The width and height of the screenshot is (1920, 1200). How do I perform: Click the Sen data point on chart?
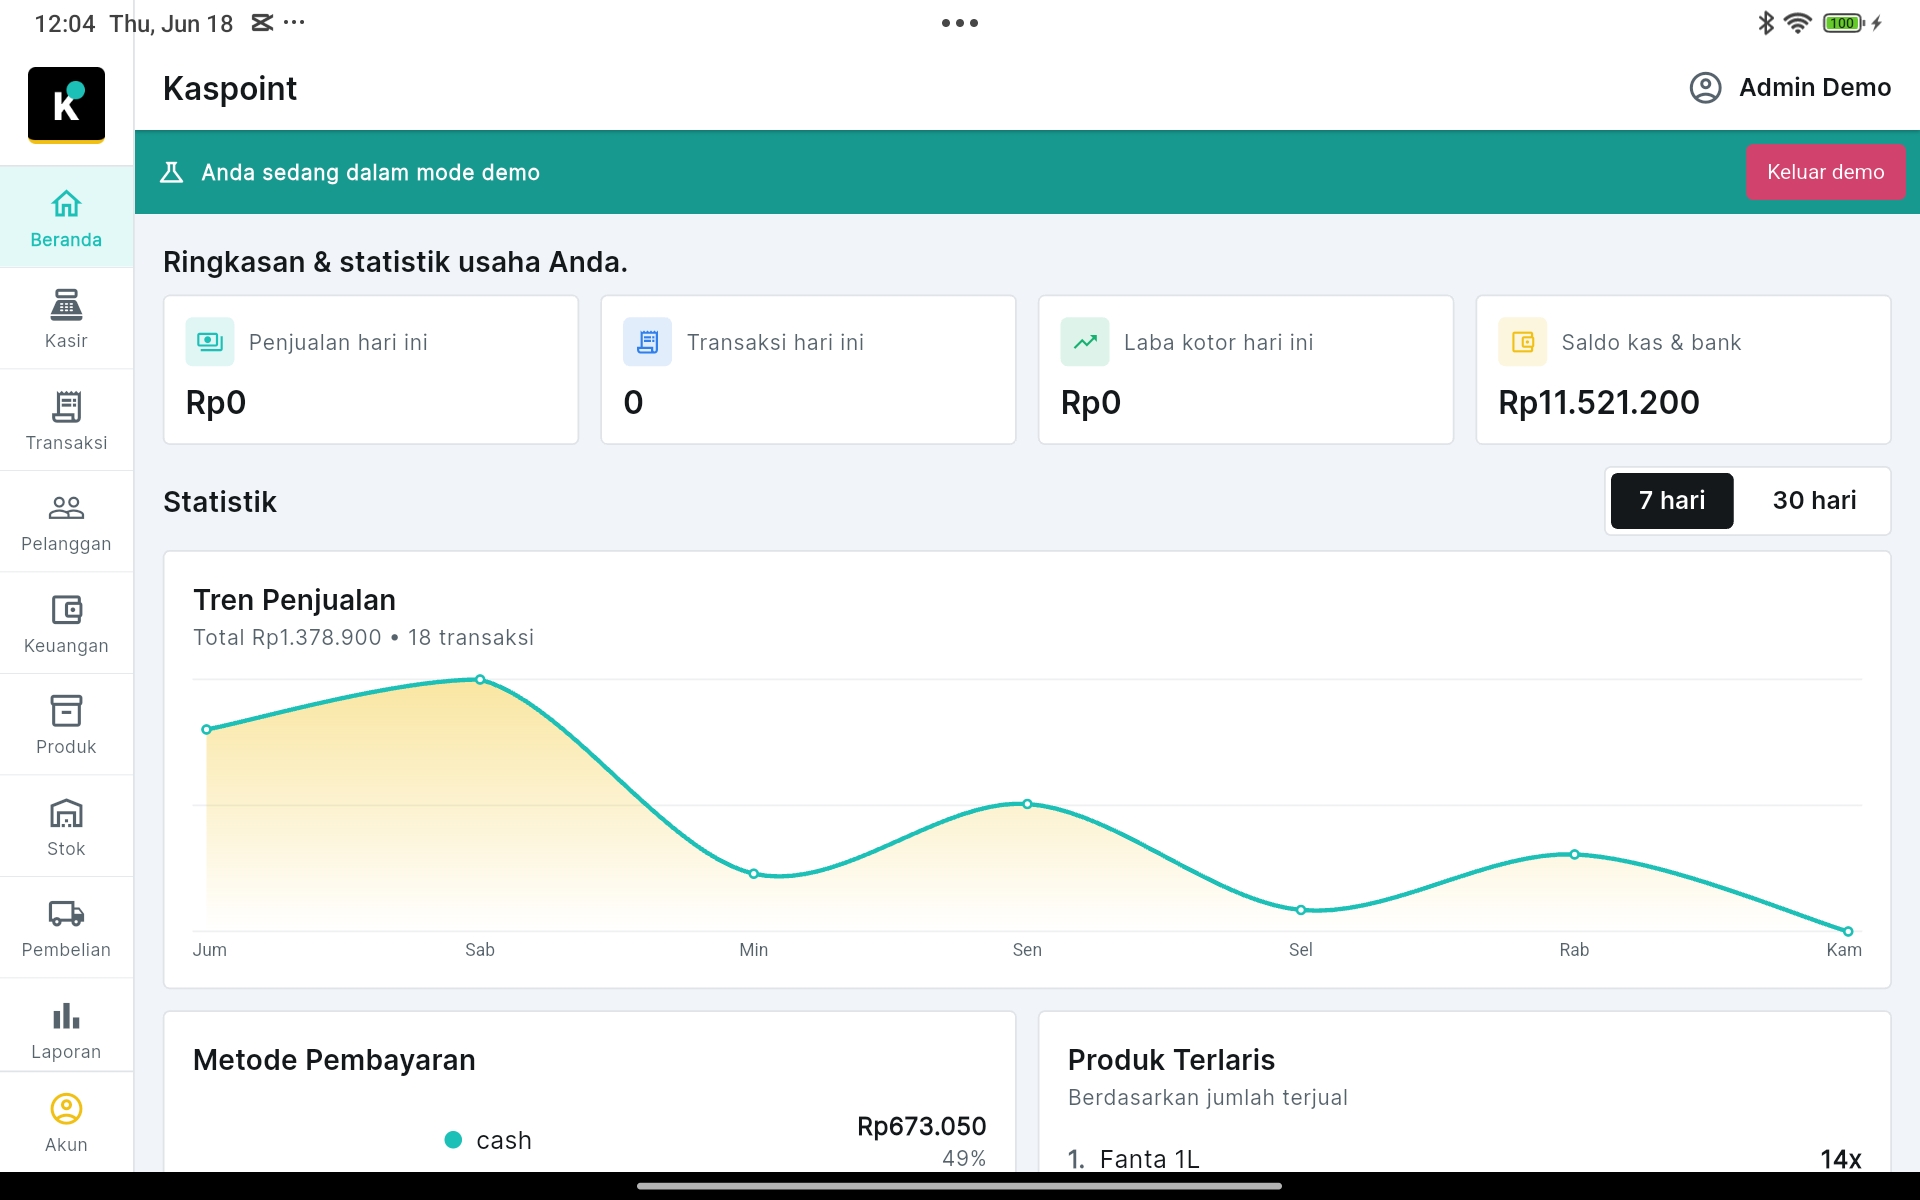[1027, 804]
